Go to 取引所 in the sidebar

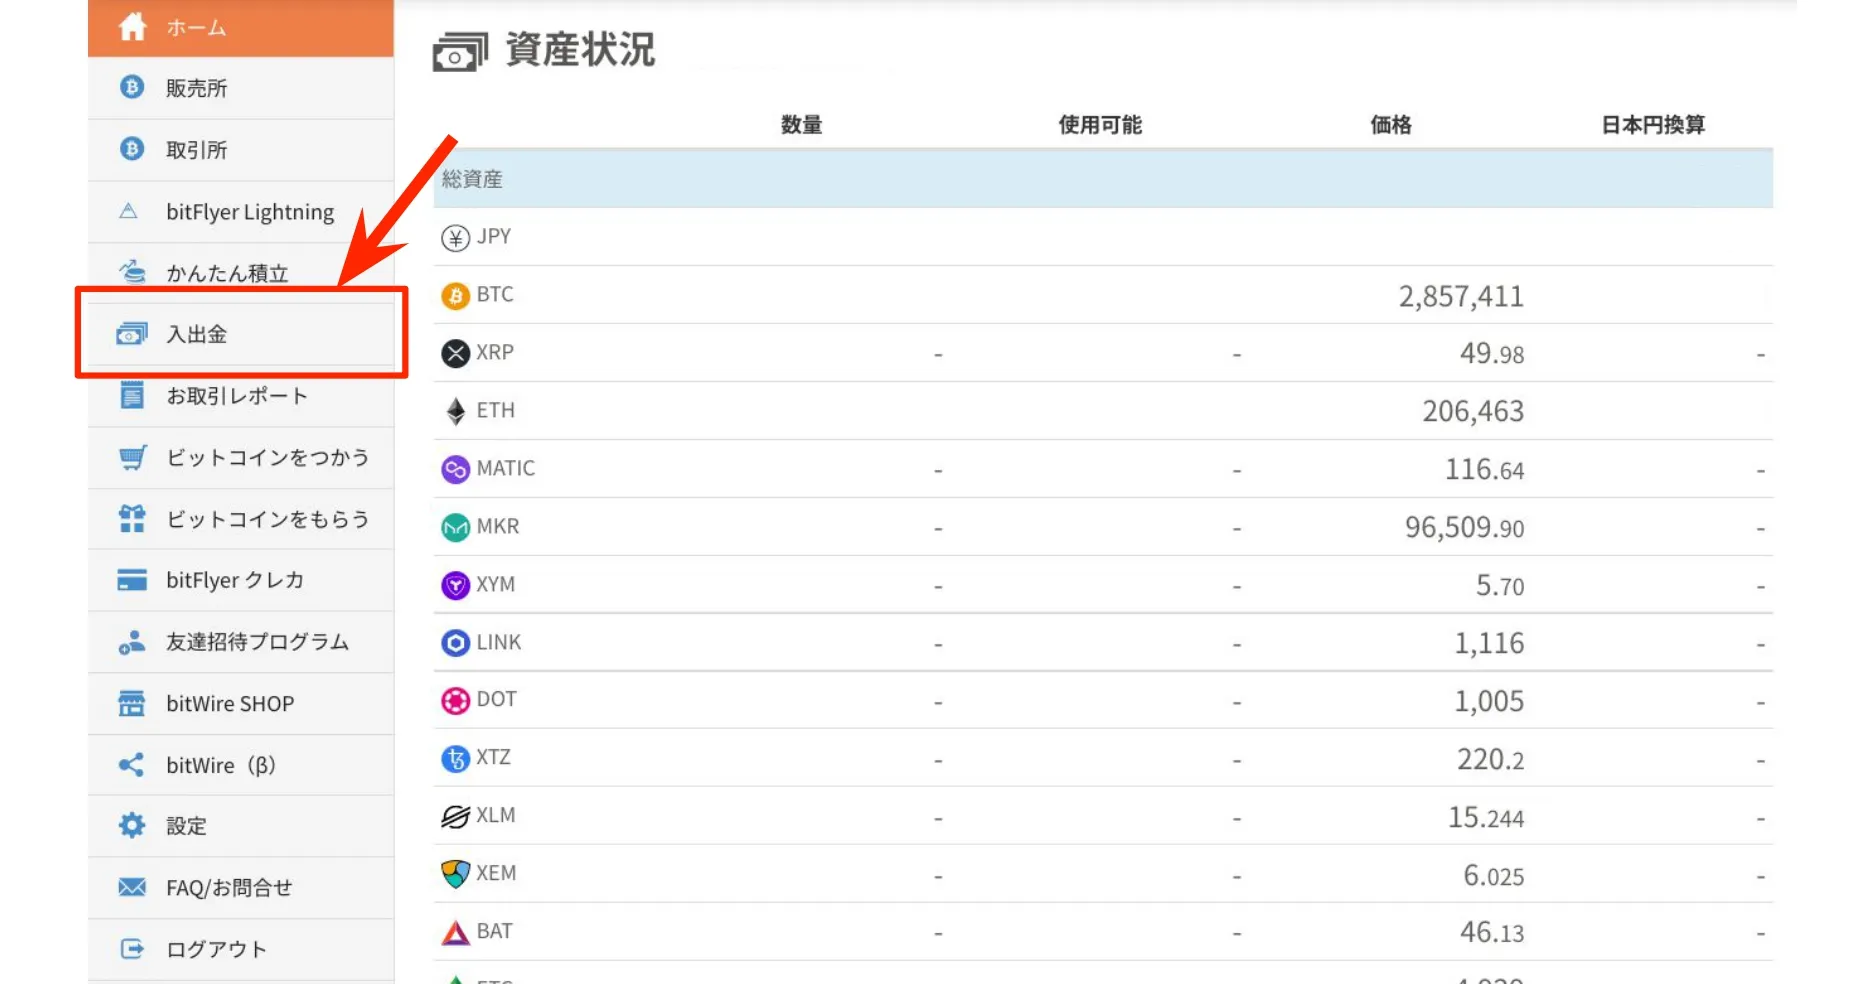click(x=197, y=150)
